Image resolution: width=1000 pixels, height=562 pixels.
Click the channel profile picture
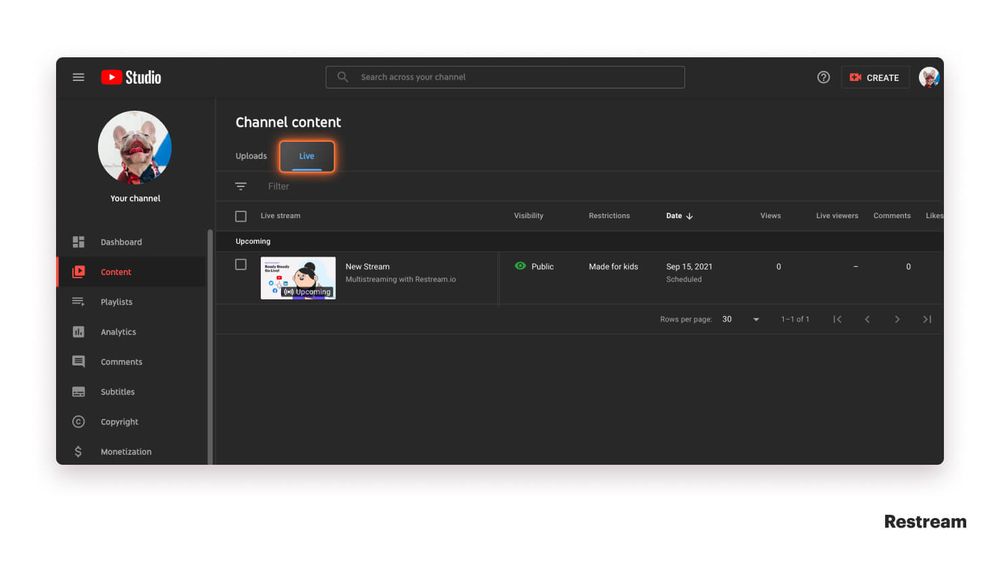(135, 147)
